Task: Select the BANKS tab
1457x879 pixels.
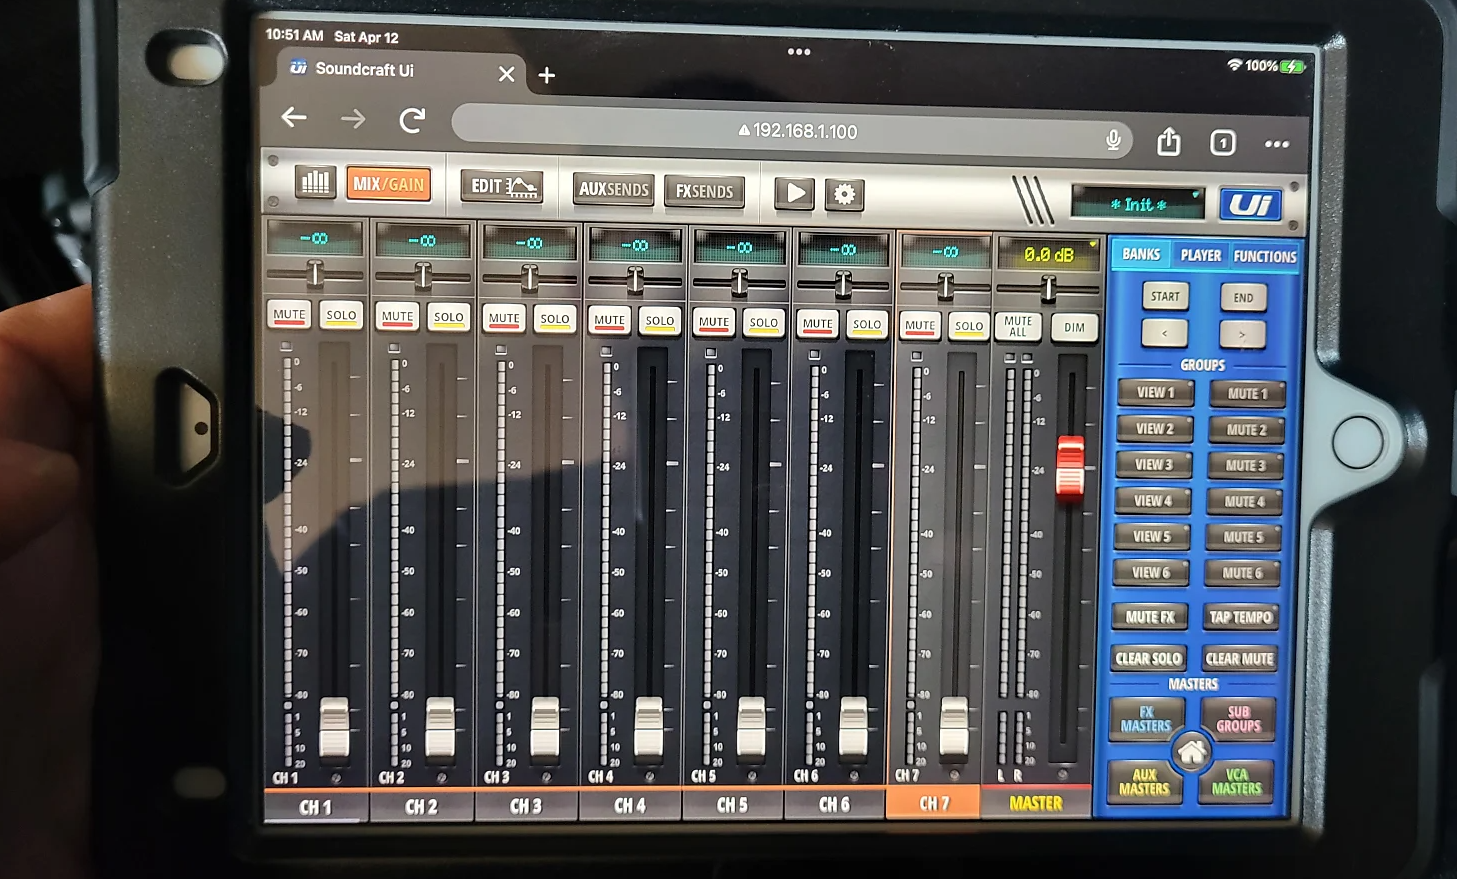Action: 1141,255
